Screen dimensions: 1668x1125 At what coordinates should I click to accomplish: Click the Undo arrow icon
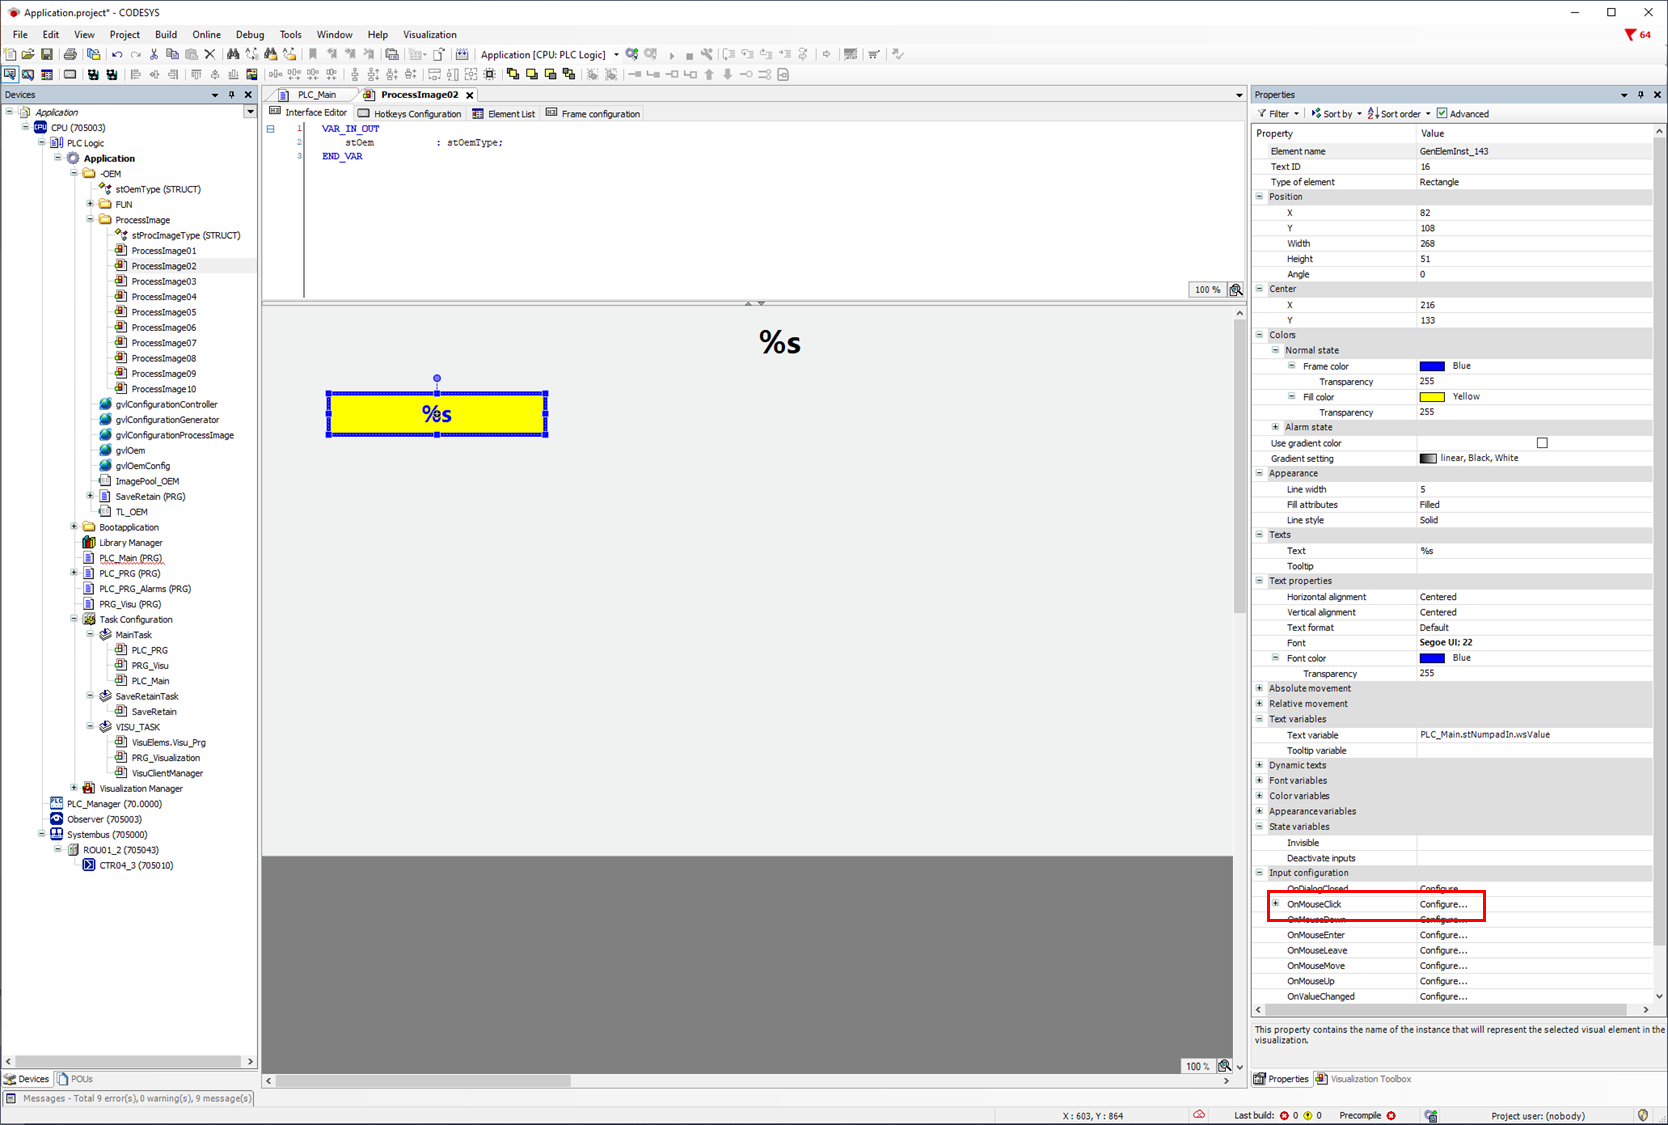pos(117,54)
